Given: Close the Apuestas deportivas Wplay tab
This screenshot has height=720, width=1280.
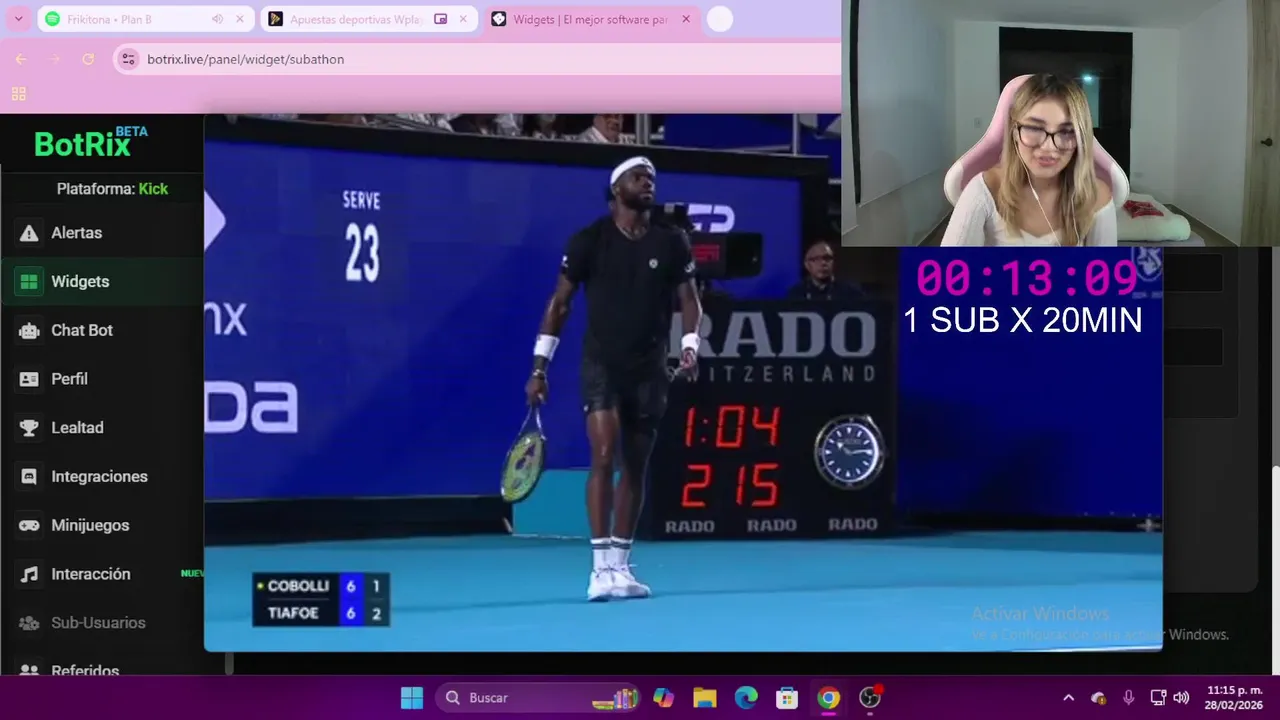Looking at the screenshot, I should 463,19.
